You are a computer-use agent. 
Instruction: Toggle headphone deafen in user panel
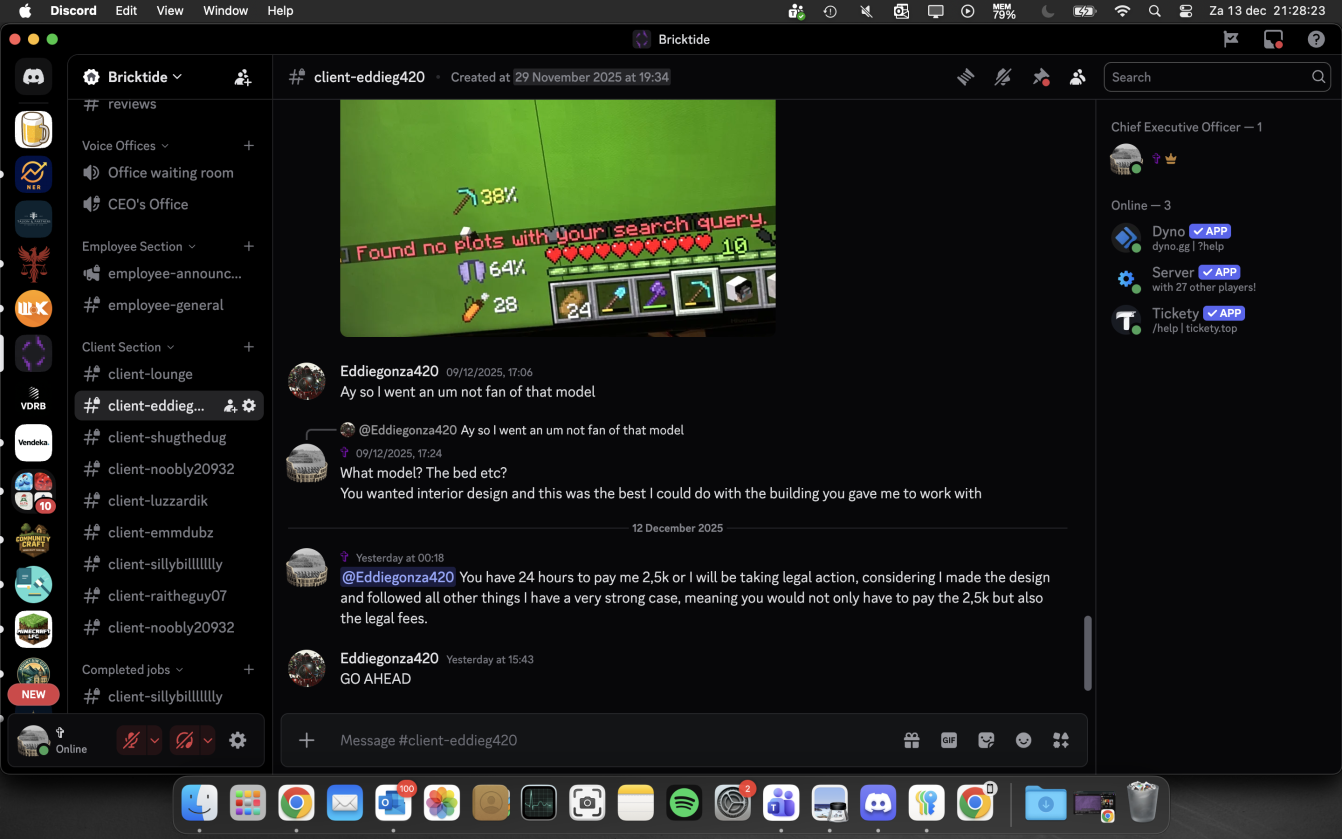click(x=184, y=740)
